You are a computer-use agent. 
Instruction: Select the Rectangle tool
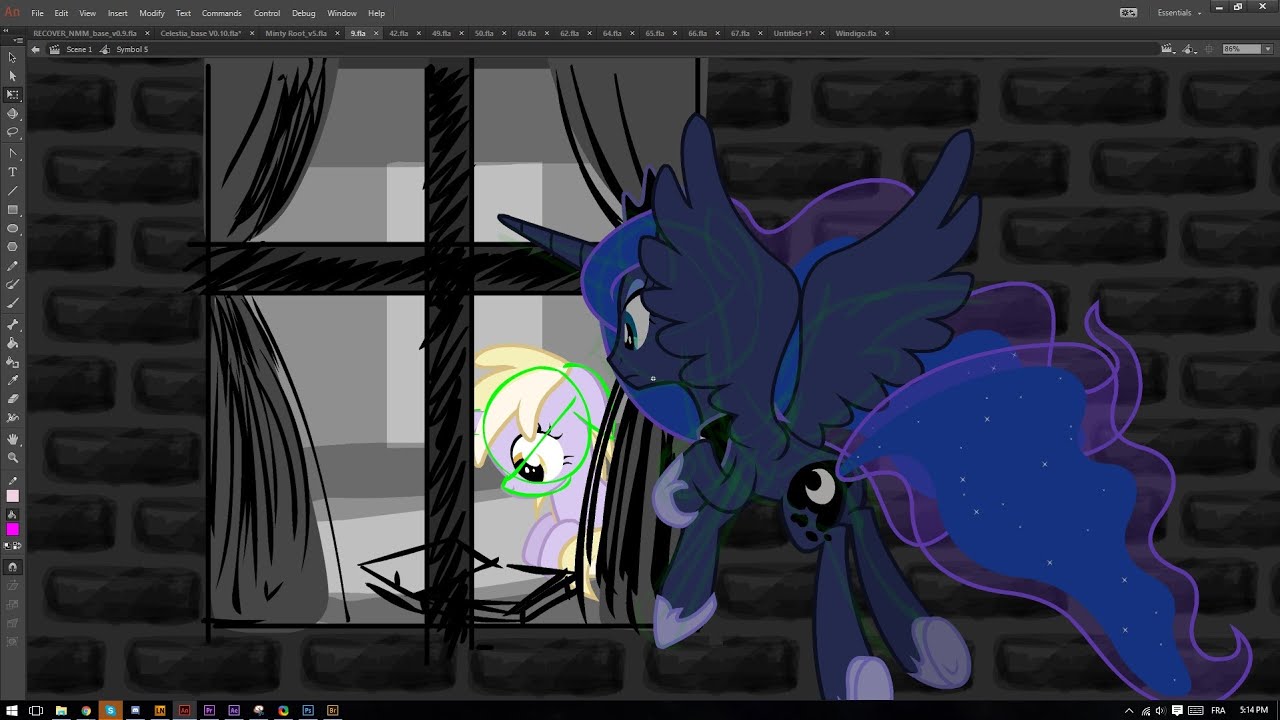[12, 210]
